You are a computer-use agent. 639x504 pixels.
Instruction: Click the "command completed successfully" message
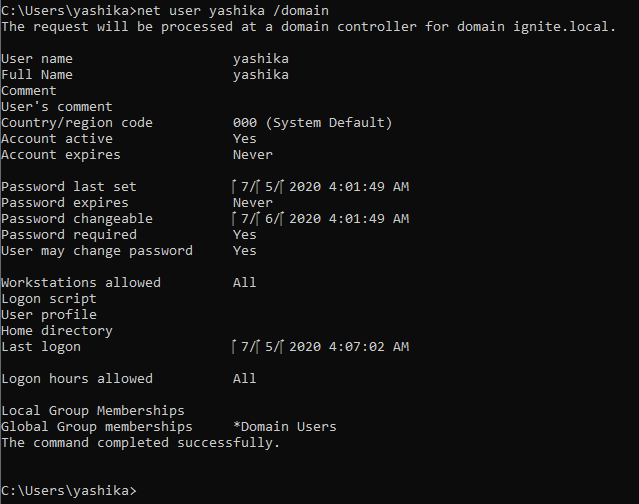point(140,443)
